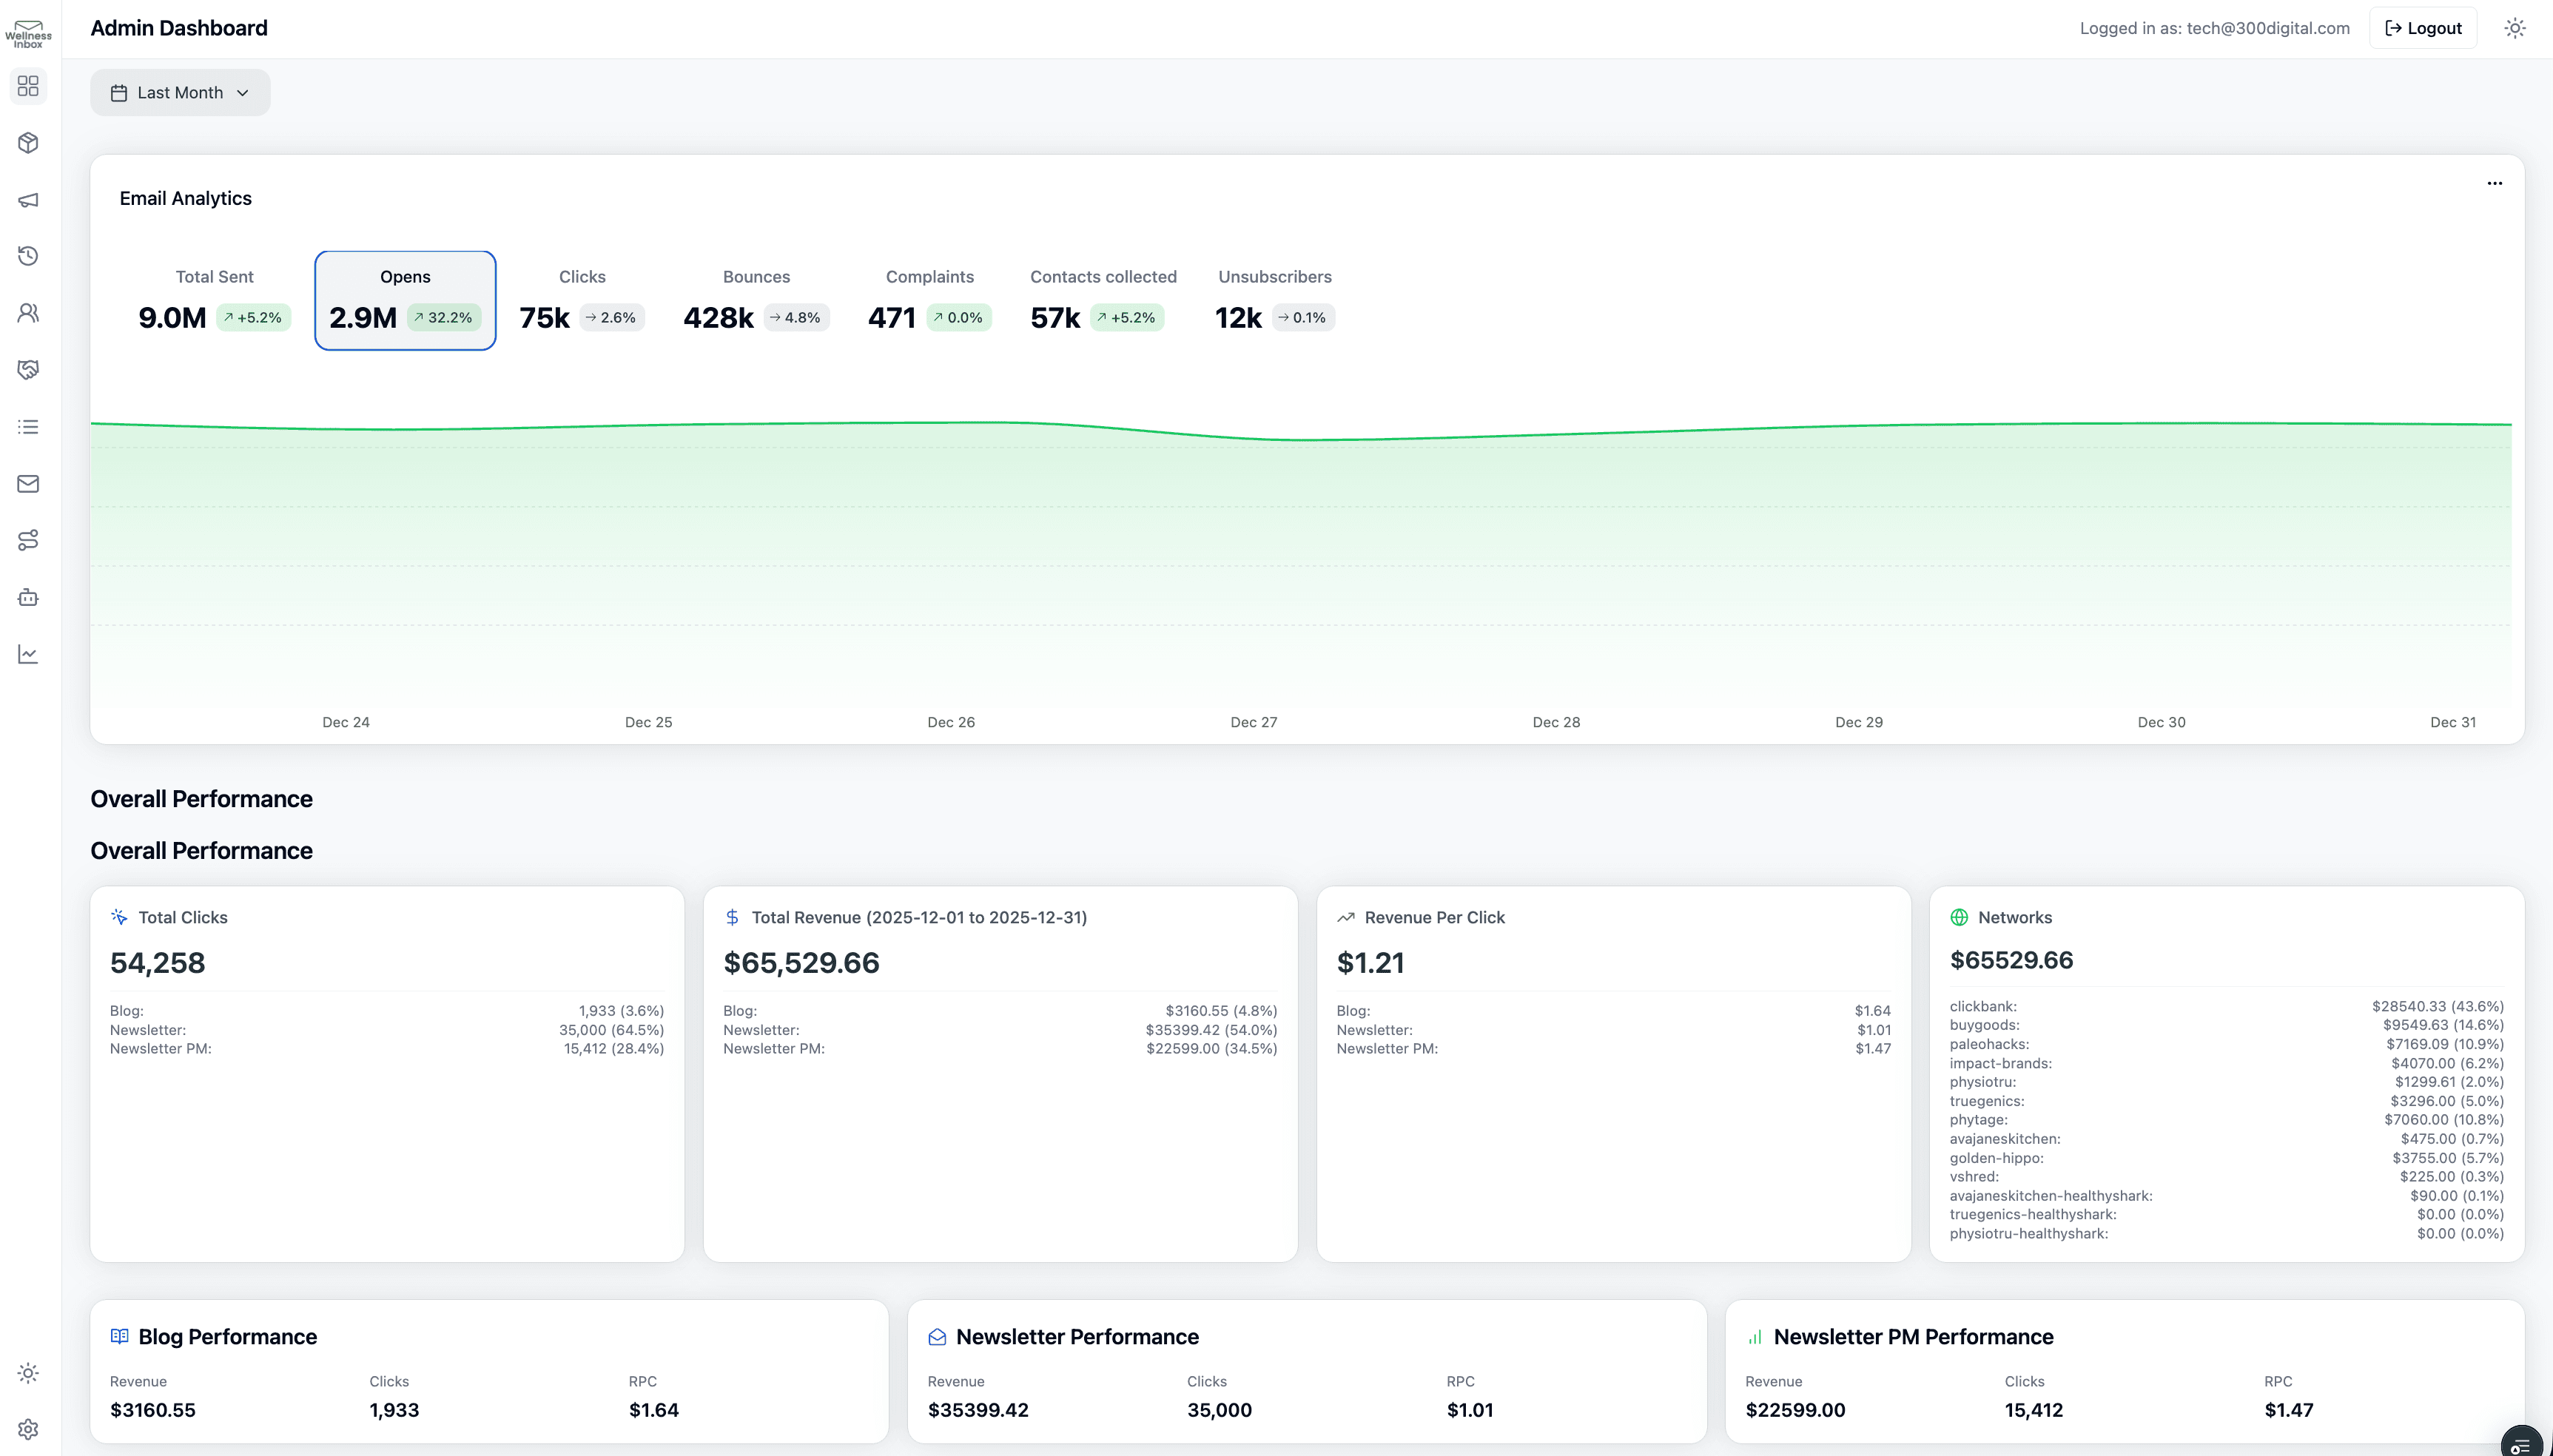Viewport: 2553px width, 1456px height.
Task: Open the Settings gear at sidebar bottom
Action: (28, 1428)
